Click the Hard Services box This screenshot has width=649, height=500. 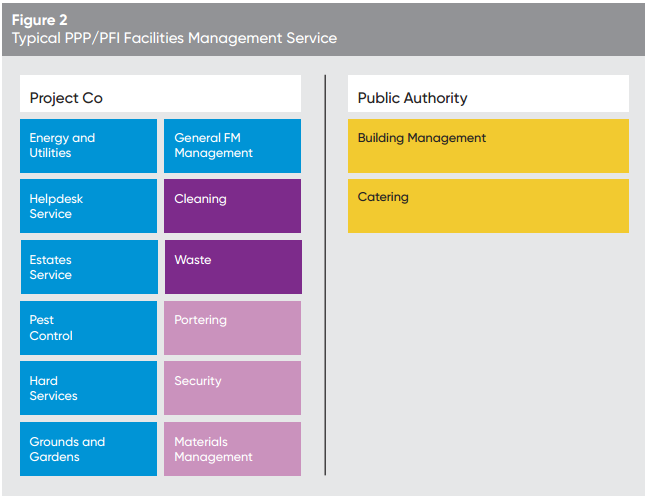(x=88, y=388)
